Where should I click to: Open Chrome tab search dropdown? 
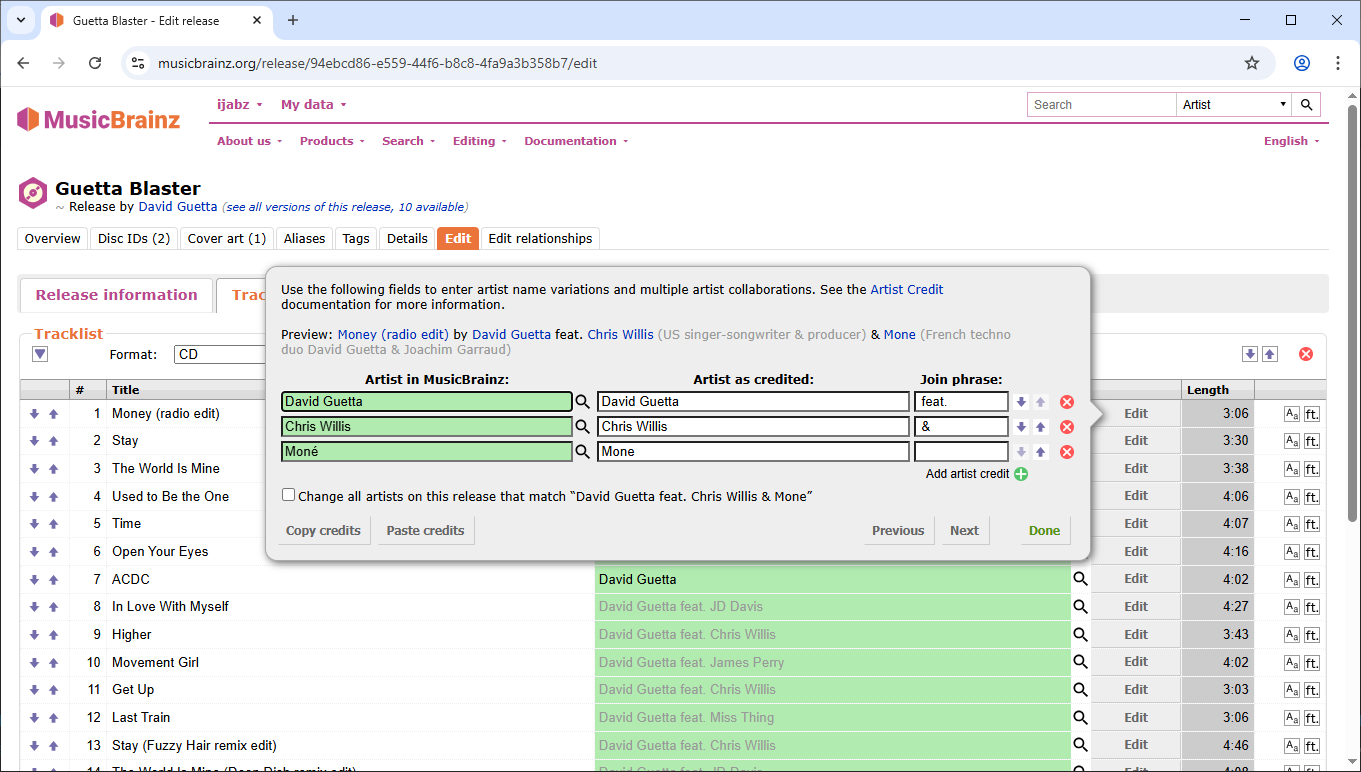[20, 20]
